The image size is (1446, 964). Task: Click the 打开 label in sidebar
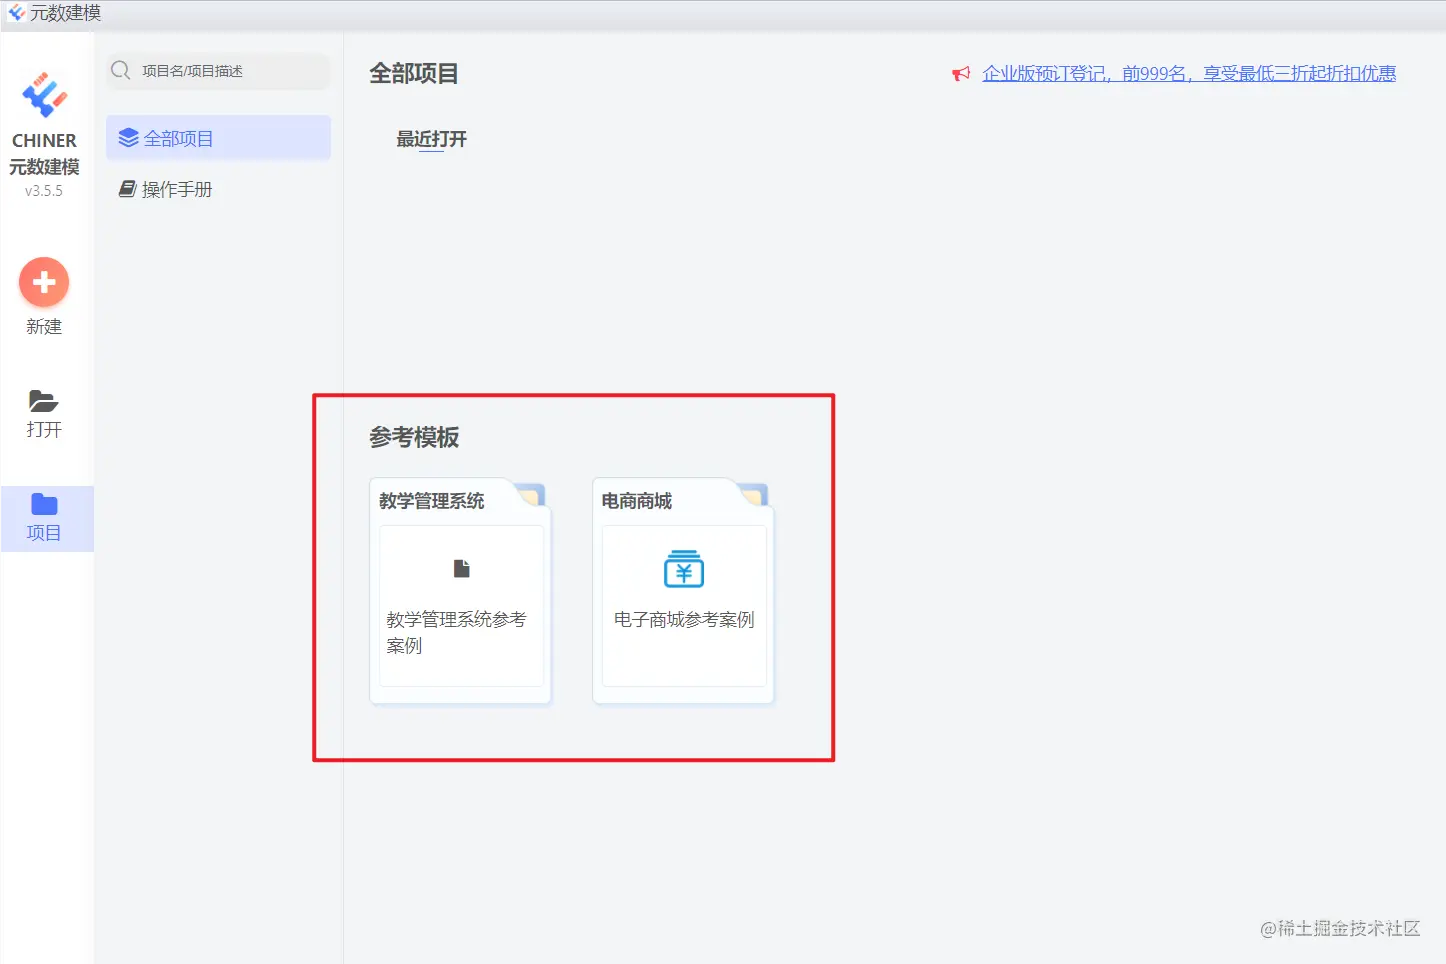pyautogui.click(x=44, y=430)
